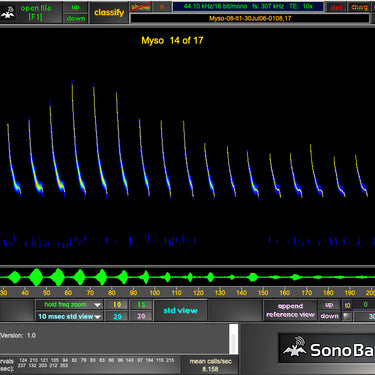Click the call intervals list of numbers
The height and width of the screenshot is (375, 375).
(97, 363)
